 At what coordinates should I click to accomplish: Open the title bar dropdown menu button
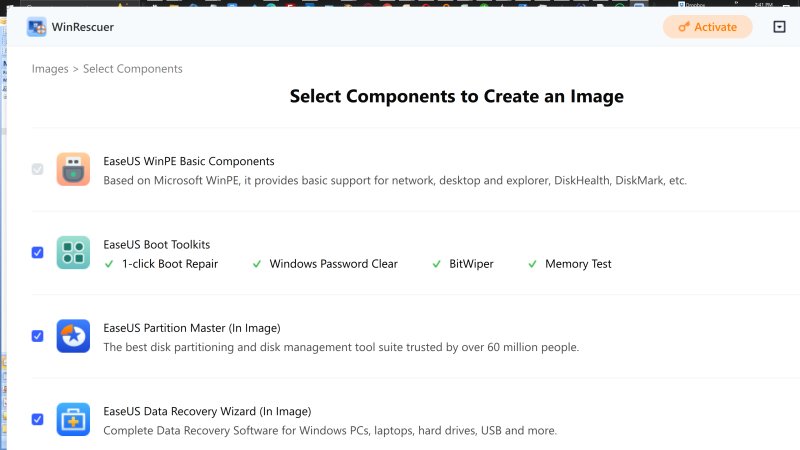(x=780, y=27)
